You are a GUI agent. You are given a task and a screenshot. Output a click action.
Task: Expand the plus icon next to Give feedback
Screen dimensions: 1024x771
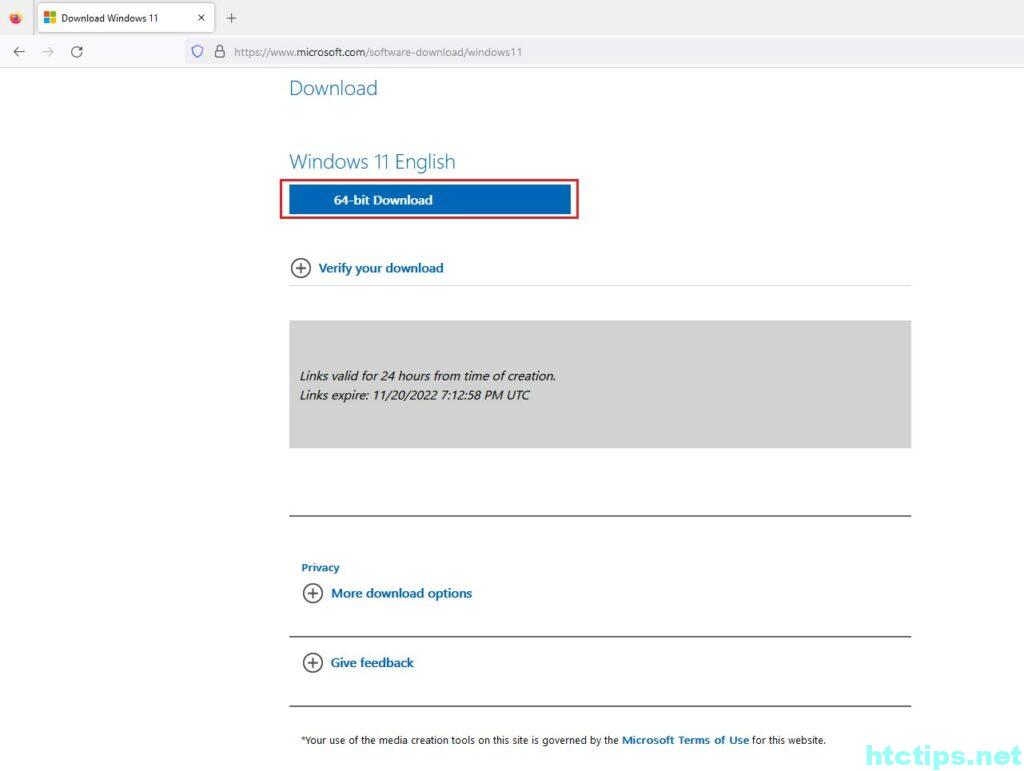[313, 662]
